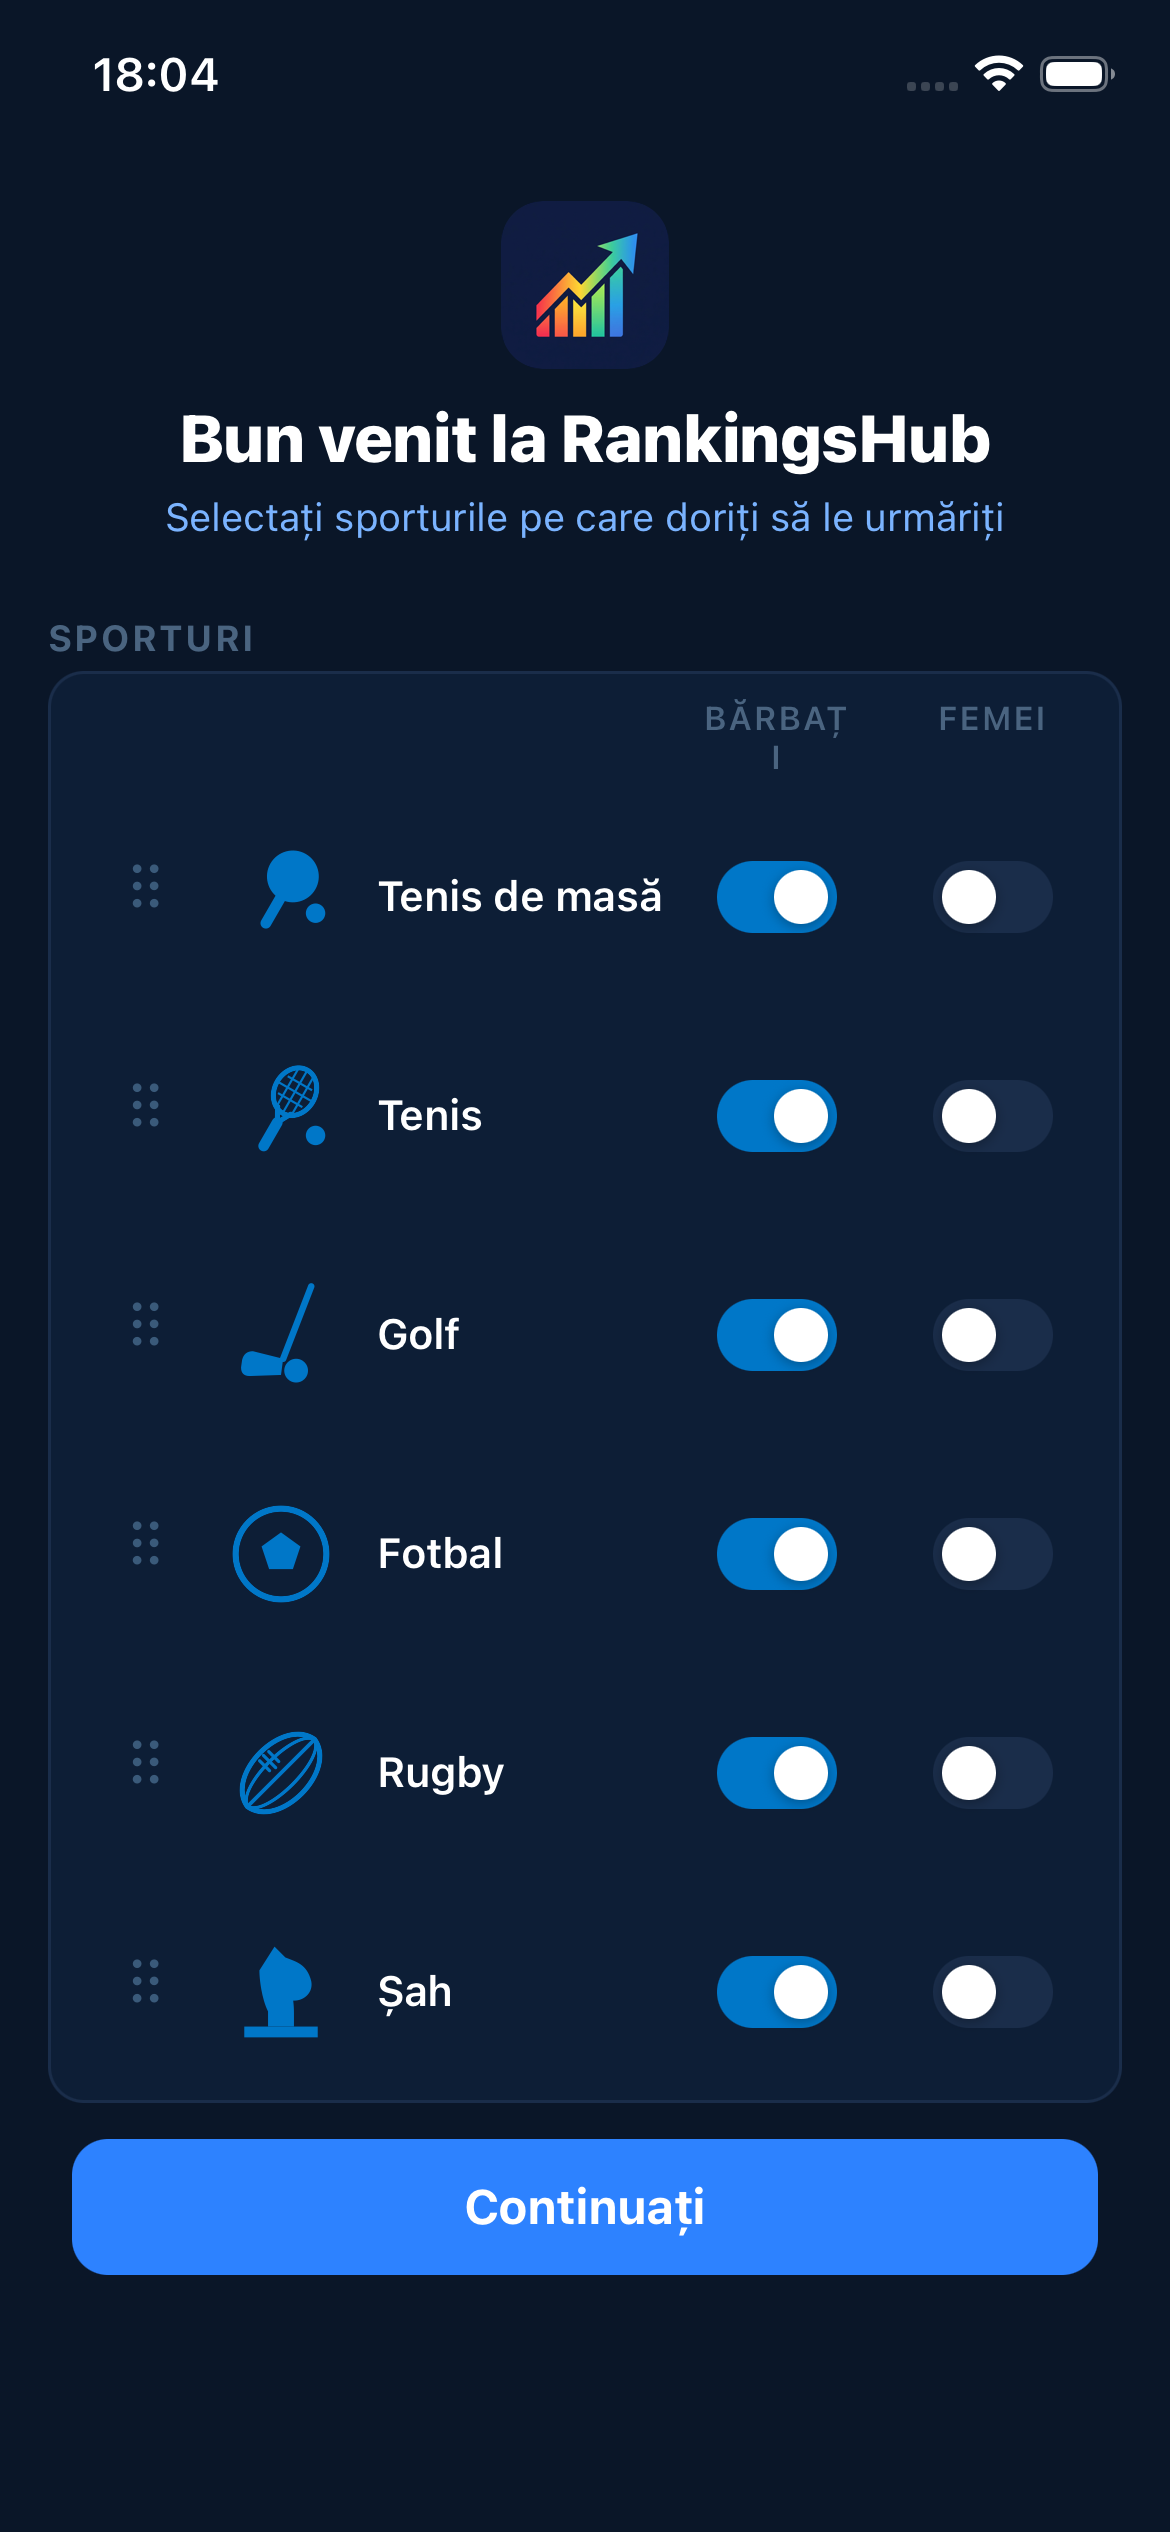Switch on the women's Rugby toggle
The image size is (1170, 2532).
coord(992,1773)
